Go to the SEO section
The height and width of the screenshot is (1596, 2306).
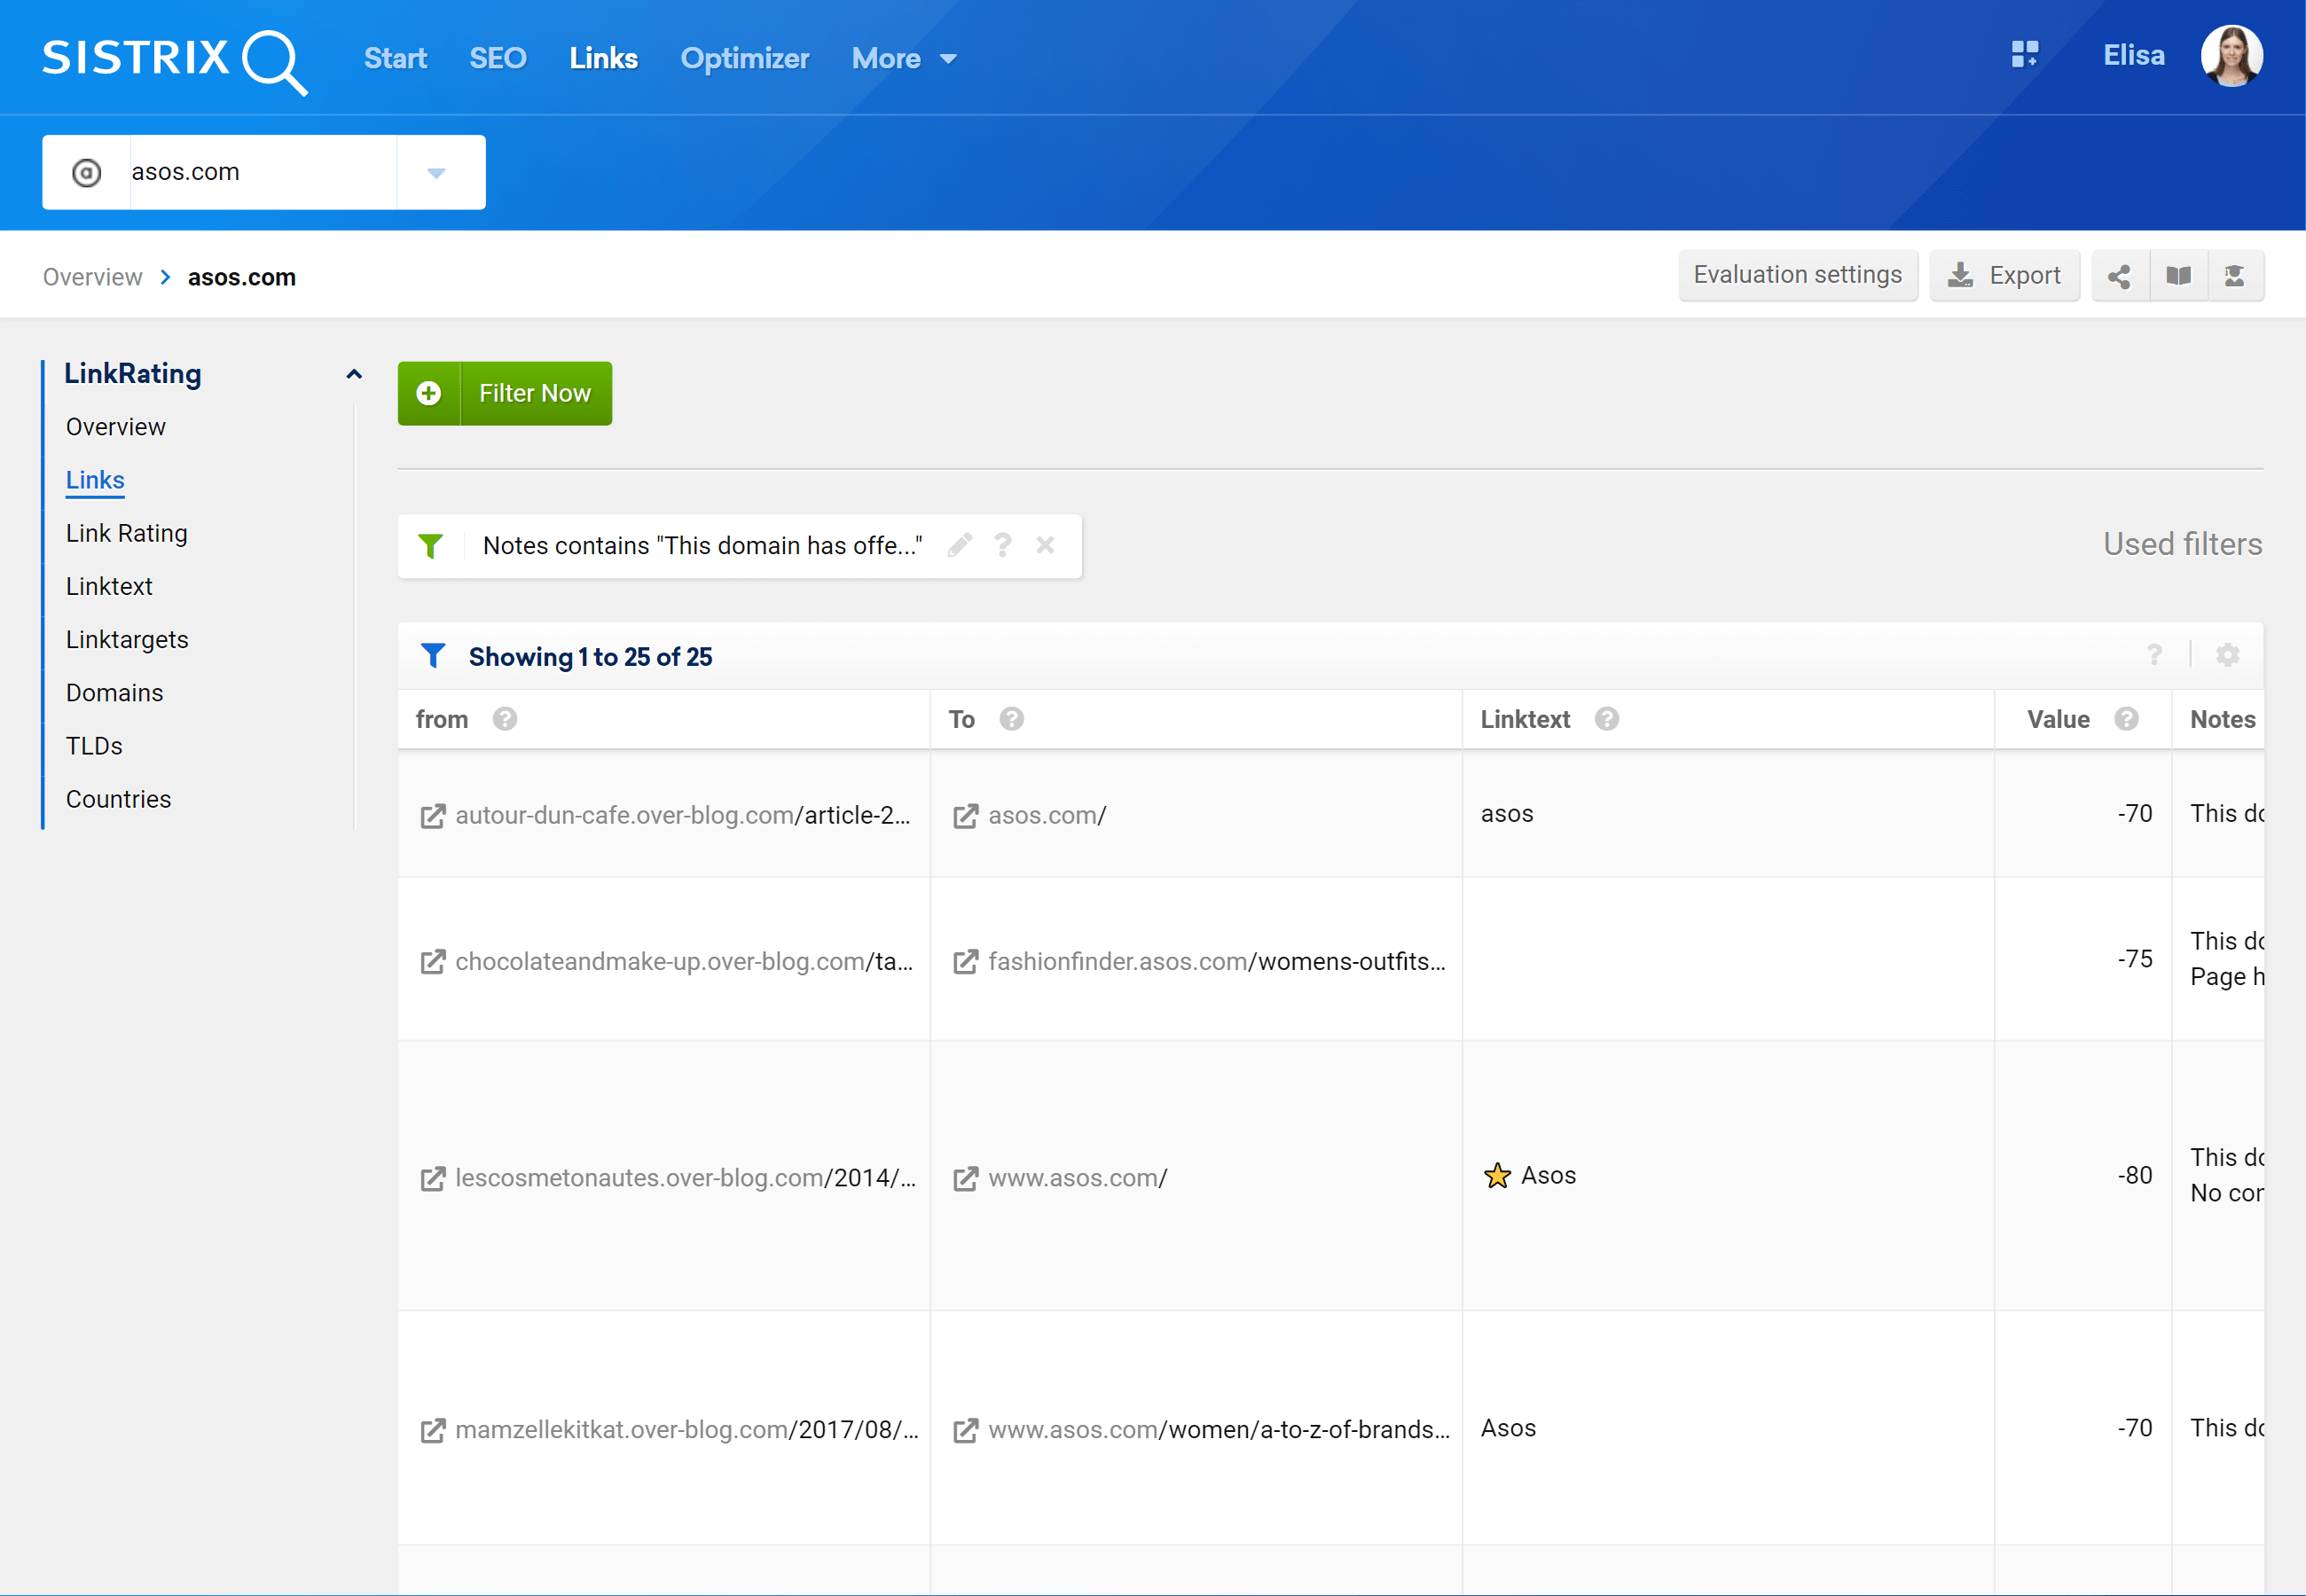[x=498, y=59]
